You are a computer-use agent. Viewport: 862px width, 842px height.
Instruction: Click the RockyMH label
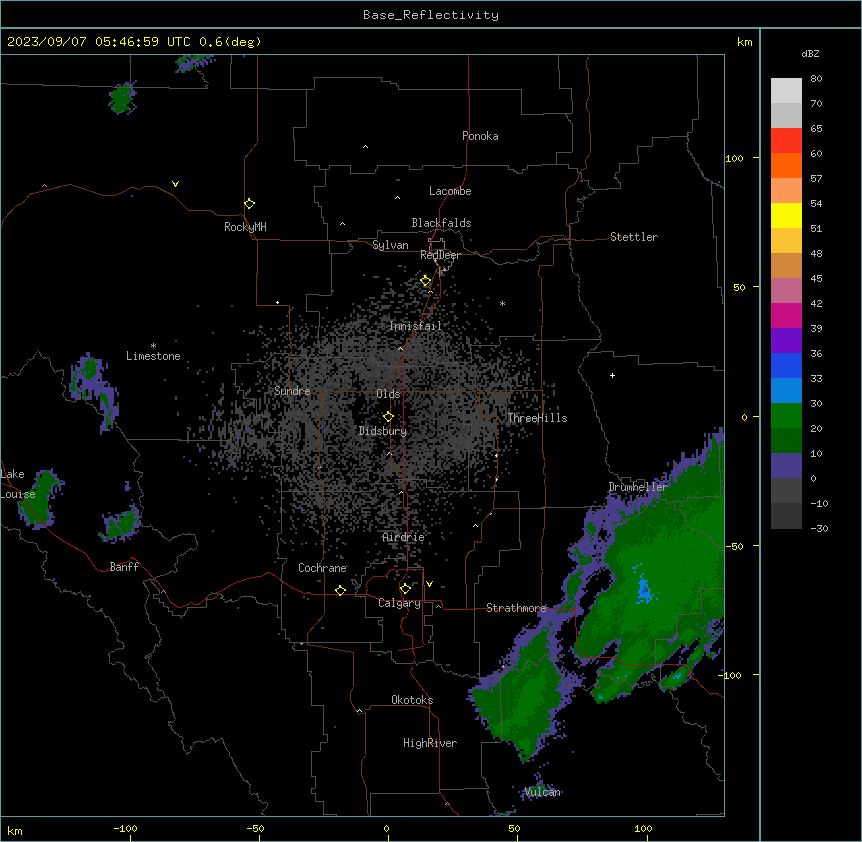coord(245,227)
